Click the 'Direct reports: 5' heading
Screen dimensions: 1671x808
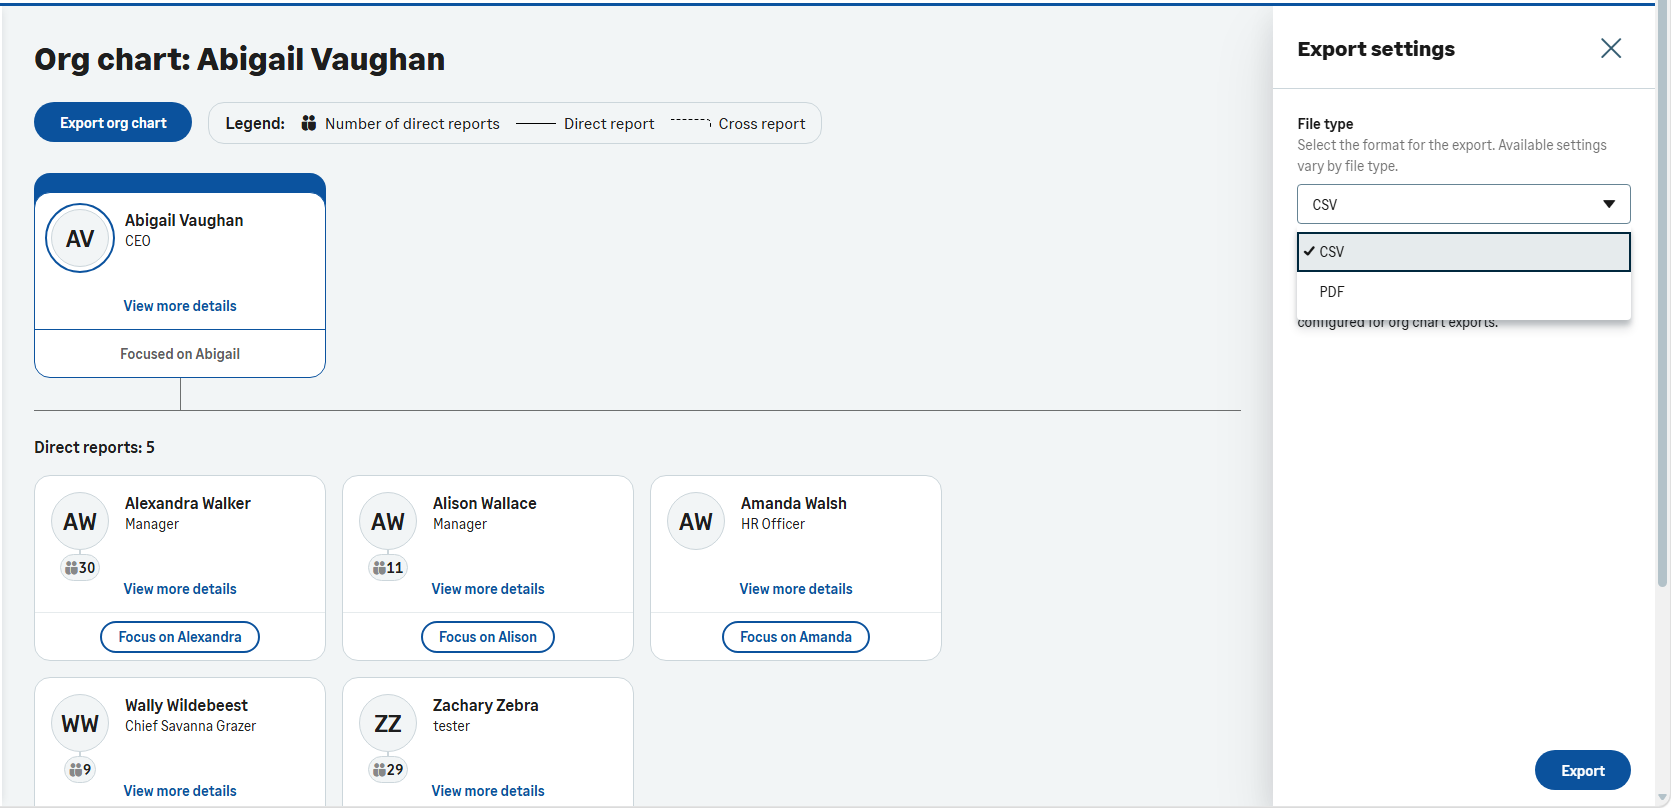(94, 447)
